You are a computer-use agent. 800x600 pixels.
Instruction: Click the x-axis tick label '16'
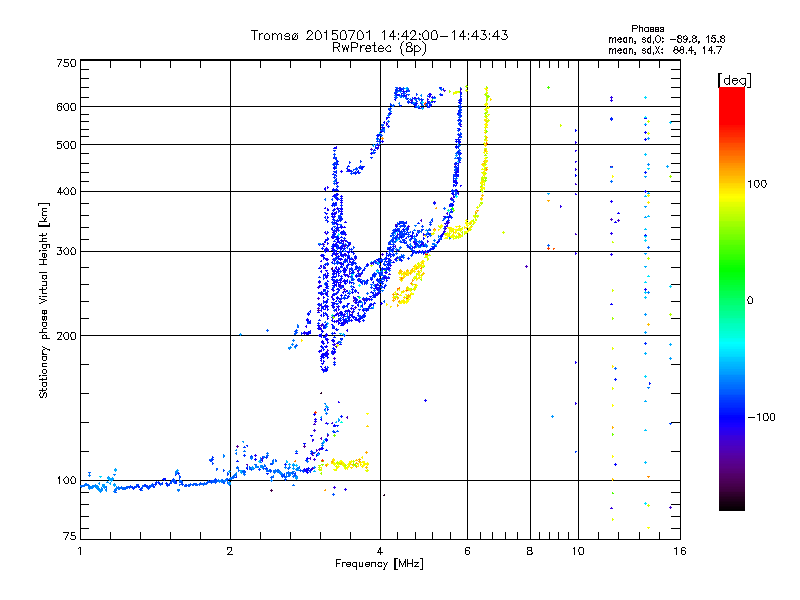680,551
